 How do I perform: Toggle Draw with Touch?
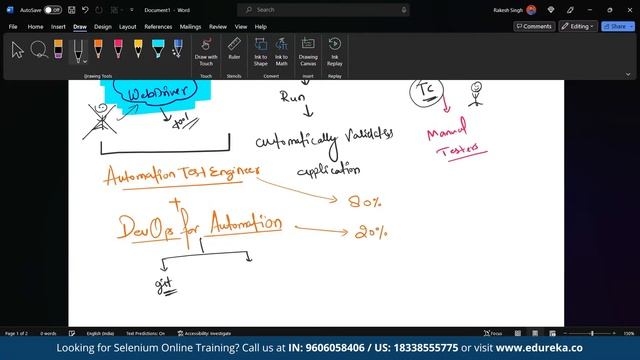coord(206,52)
